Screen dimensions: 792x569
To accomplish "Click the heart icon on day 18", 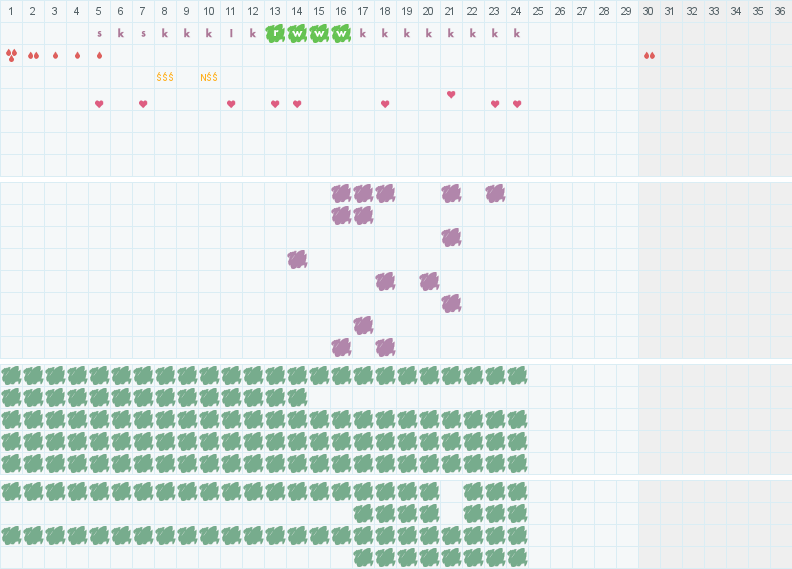I will click(x=385, y=104).
